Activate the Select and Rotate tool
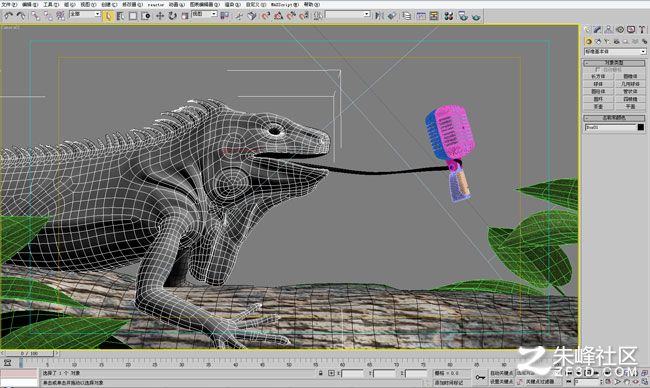Viewport: 650px width, 388px height. point(172,16)
